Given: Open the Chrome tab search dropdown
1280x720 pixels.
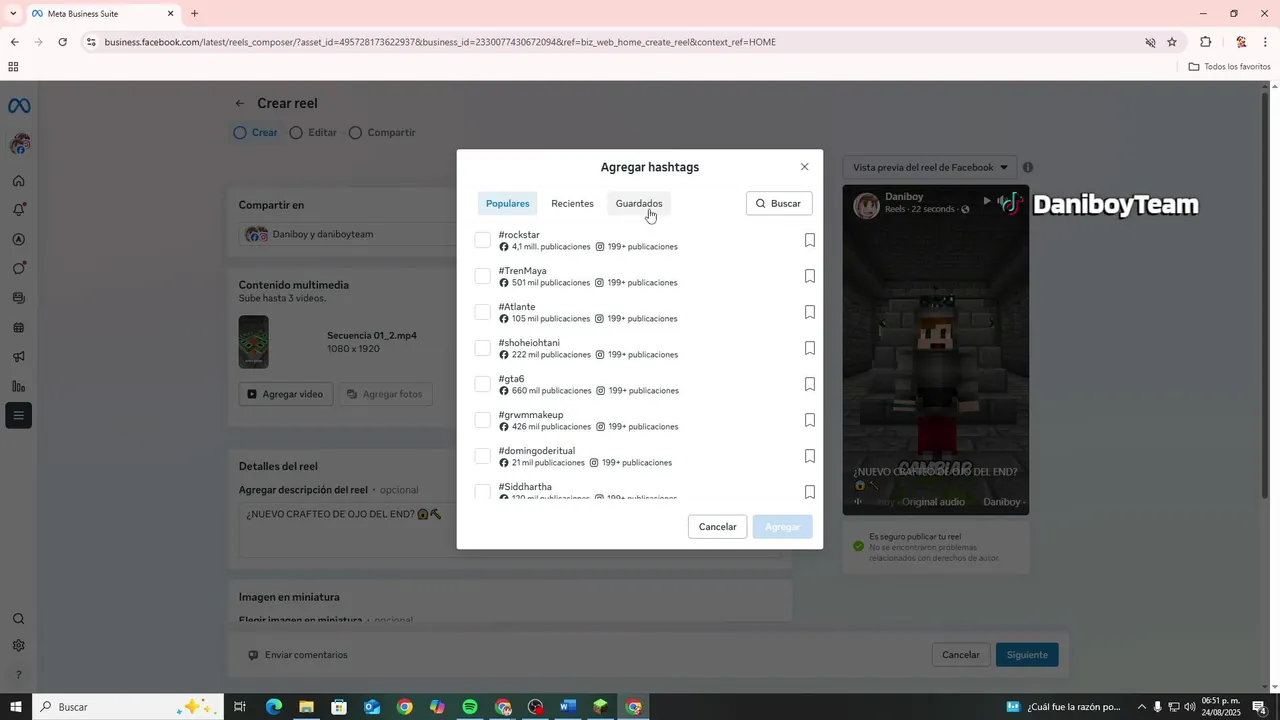Looking at the screenshot, I should 13,14.
